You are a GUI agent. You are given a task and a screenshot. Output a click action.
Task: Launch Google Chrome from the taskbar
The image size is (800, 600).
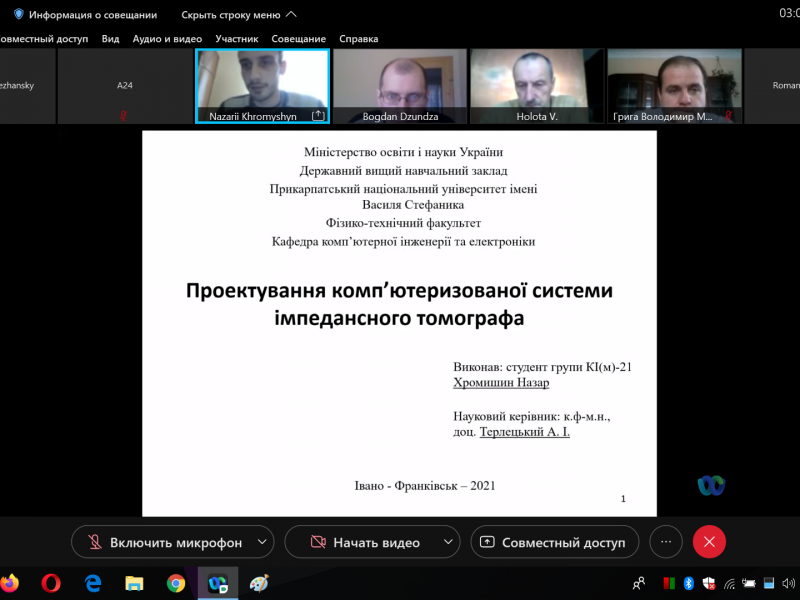pyautogui.click(x=176, y=583)
